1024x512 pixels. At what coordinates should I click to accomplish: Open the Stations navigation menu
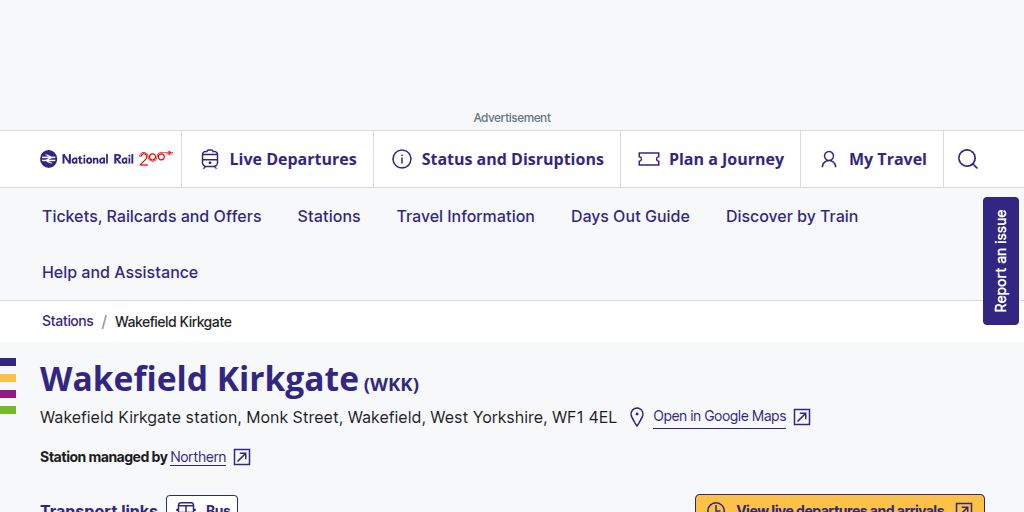point(329,216)
